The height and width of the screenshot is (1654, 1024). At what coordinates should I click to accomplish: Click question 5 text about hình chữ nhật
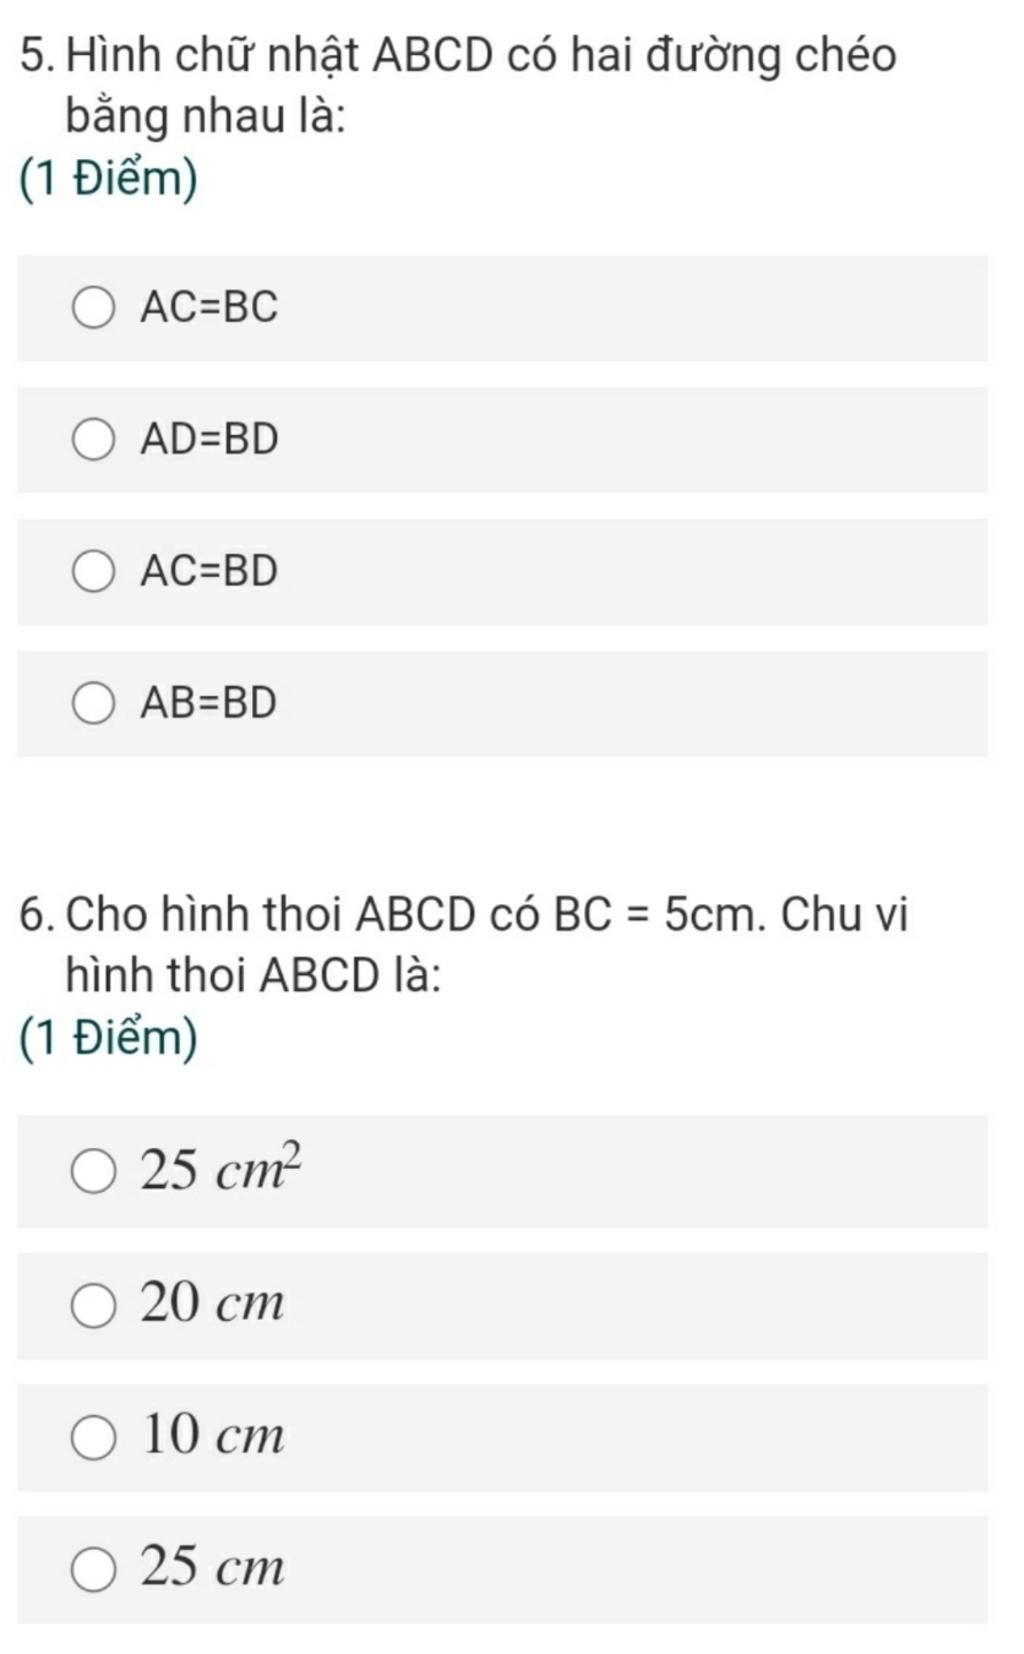pyautogui.click(x=458, y=85)
